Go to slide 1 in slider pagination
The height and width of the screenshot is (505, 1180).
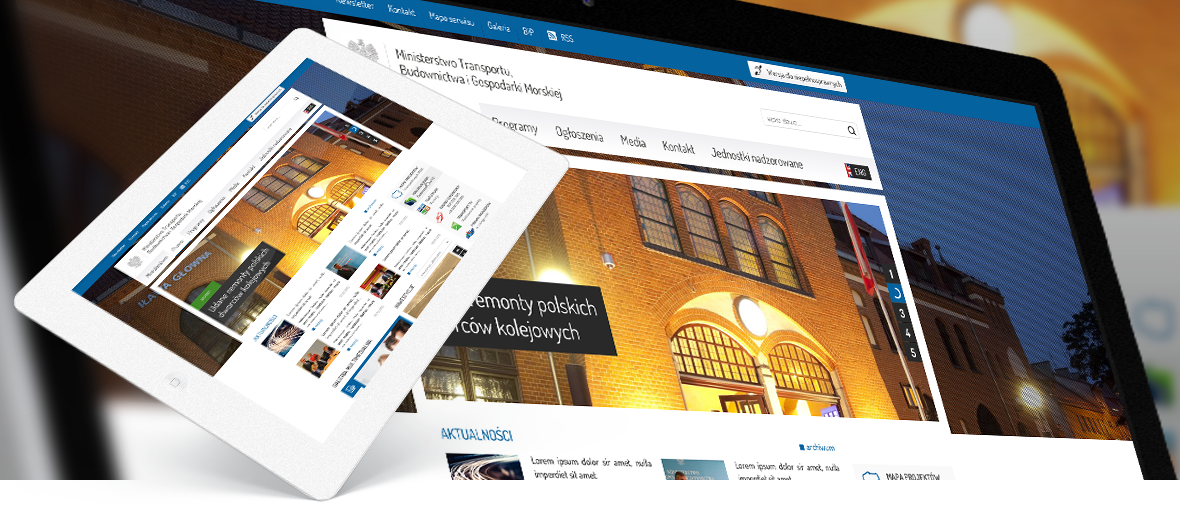click(x=892, y=275)
